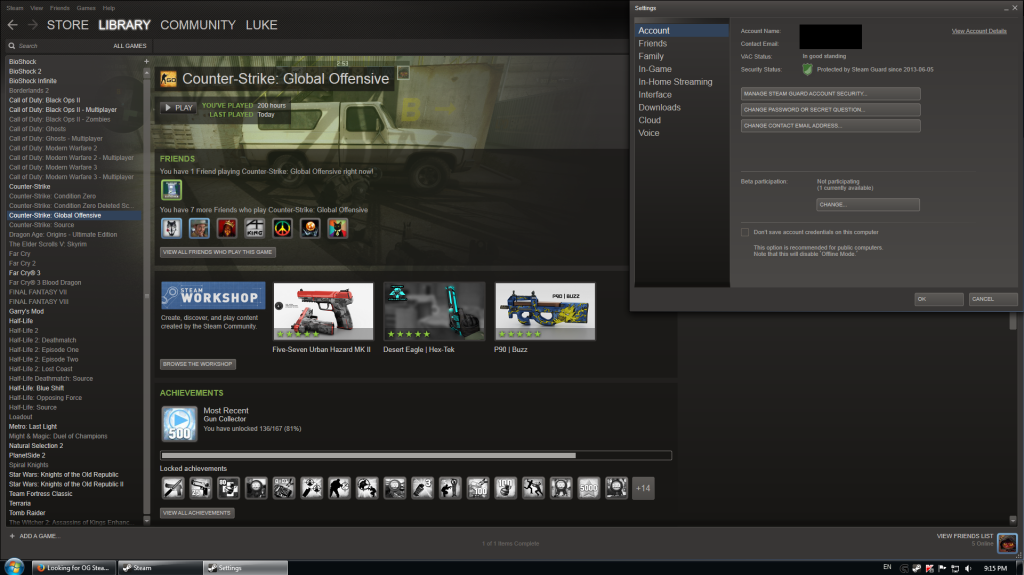Click the forward navigation arrow
The image size is (1024, 575).
pyautogui.click(x=33, y=25)
